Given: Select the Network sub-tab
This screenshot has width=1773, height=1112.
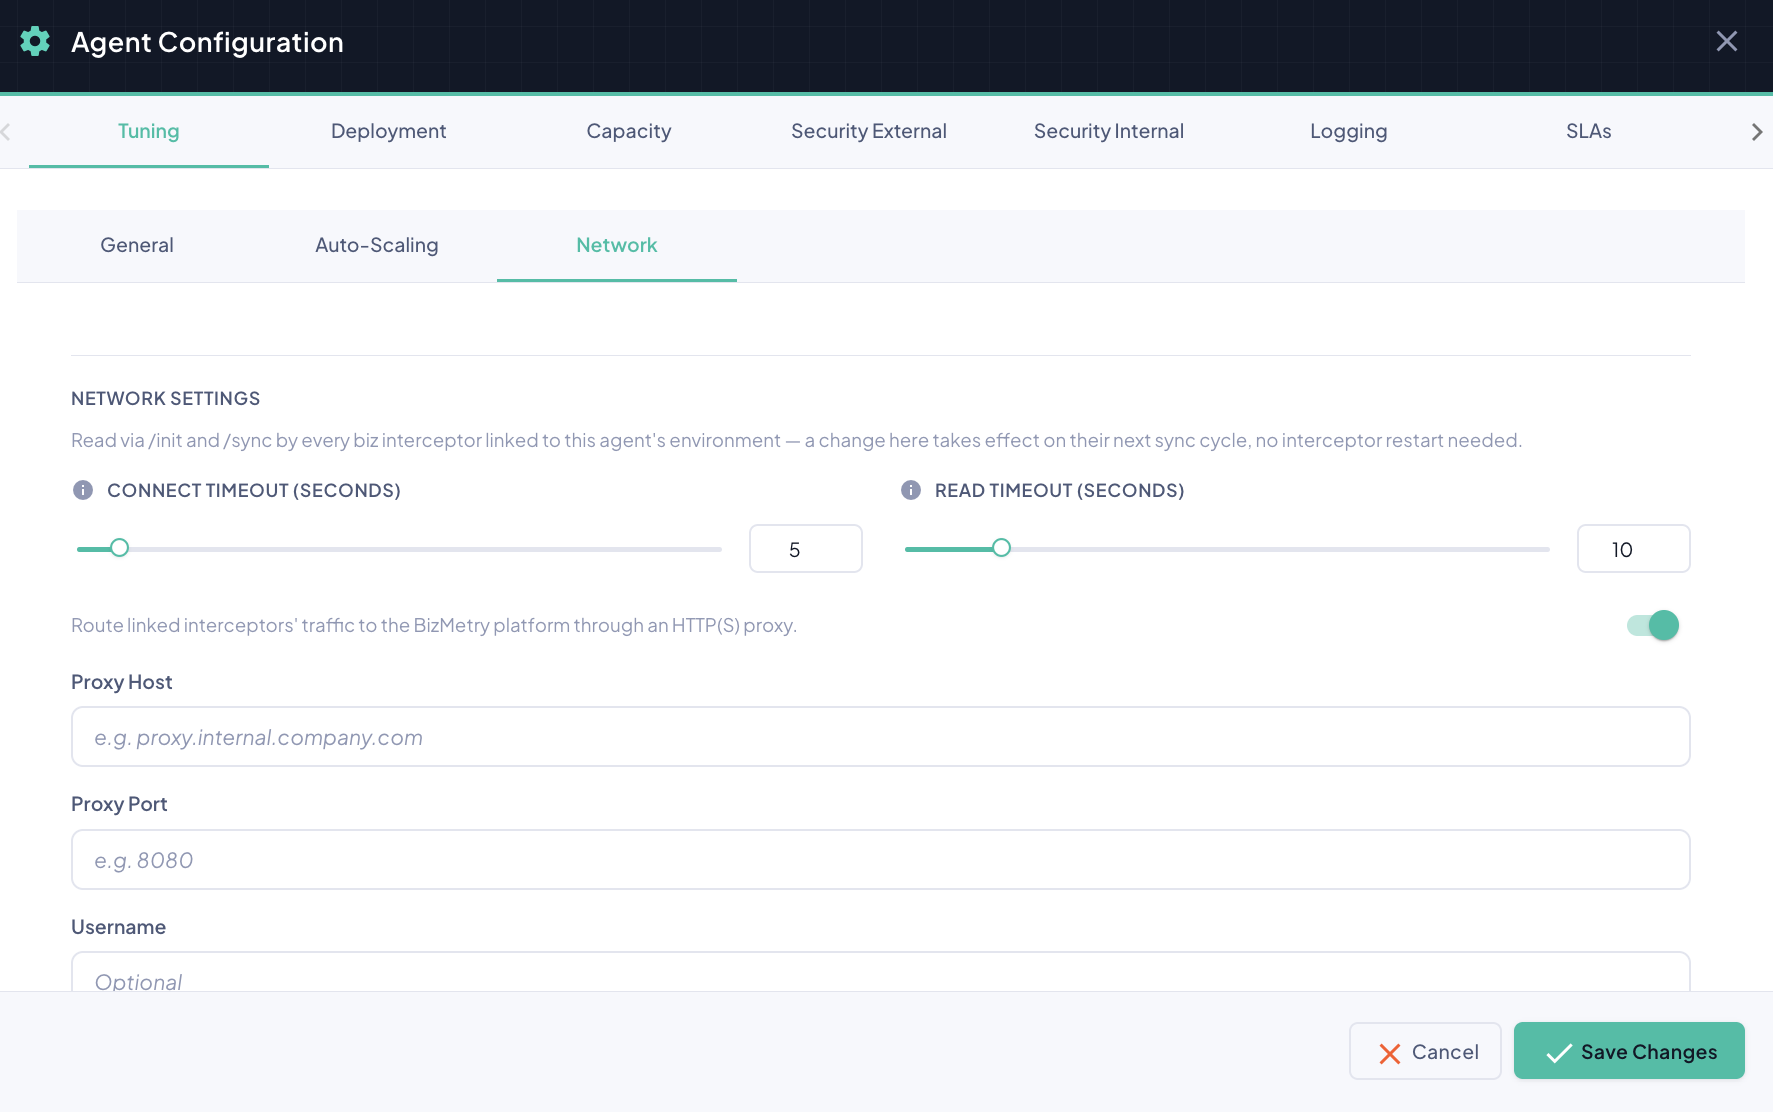Looking at the screenshot, I should click(x=617, y=246).
